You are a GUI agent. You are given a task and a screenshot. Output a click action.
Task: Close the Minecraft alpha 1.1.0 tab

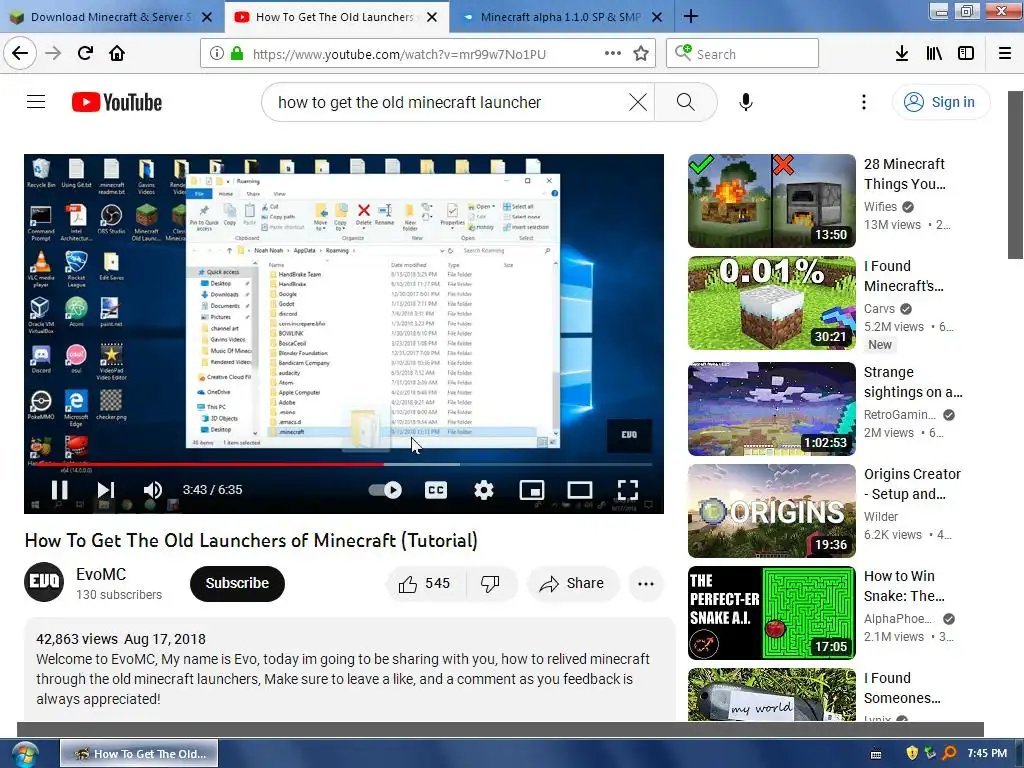coord(658,17)
